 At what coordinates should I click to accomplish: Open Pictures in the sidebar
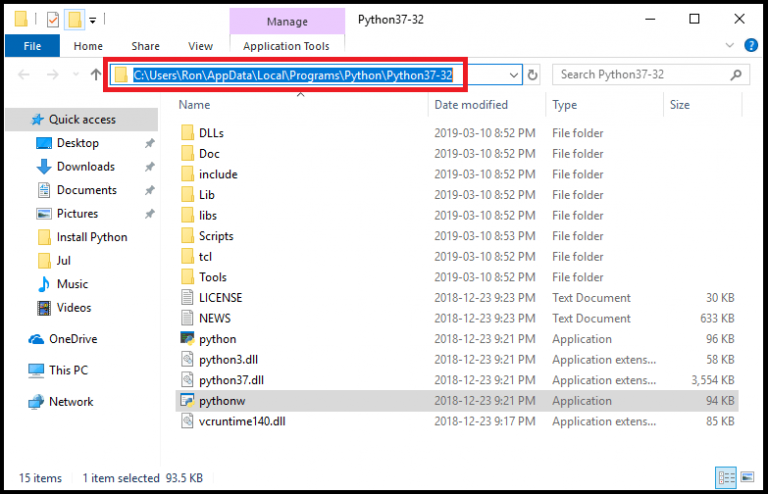point(77,213)
